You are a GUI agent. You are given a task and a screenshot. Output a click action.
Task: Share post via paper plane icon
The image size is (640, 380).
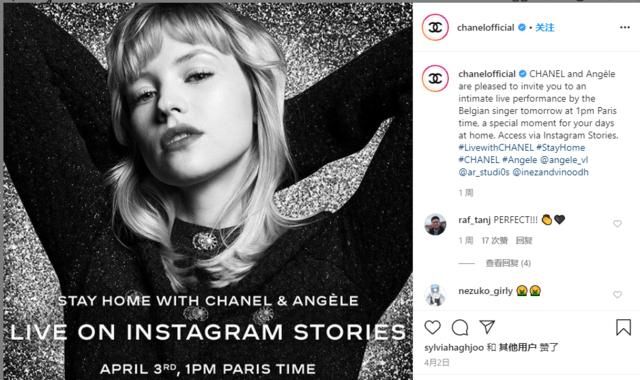pos(487,327)
